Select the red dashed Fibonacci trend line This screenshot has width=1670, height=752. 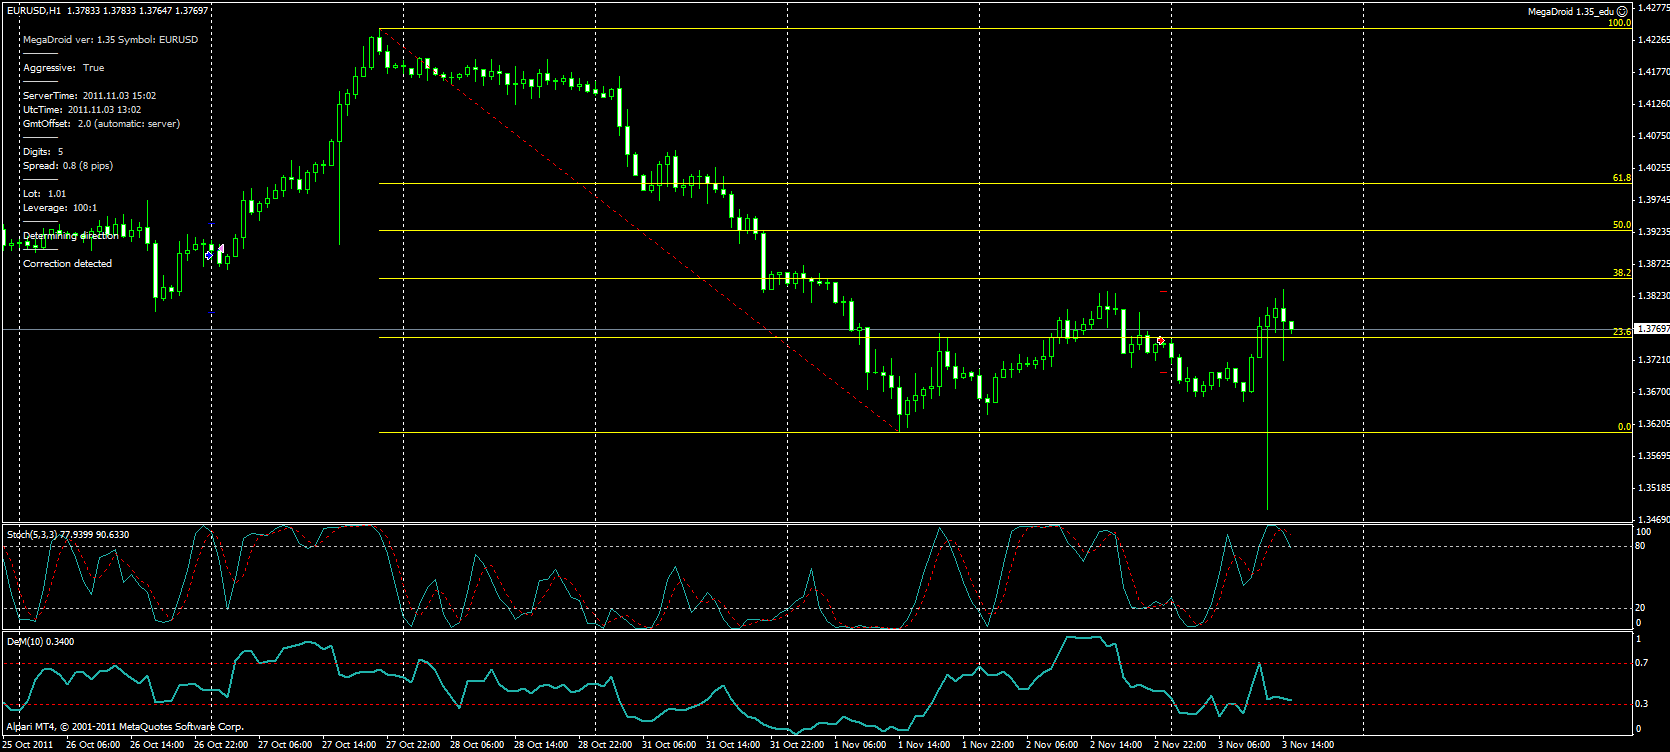[640, 230]
